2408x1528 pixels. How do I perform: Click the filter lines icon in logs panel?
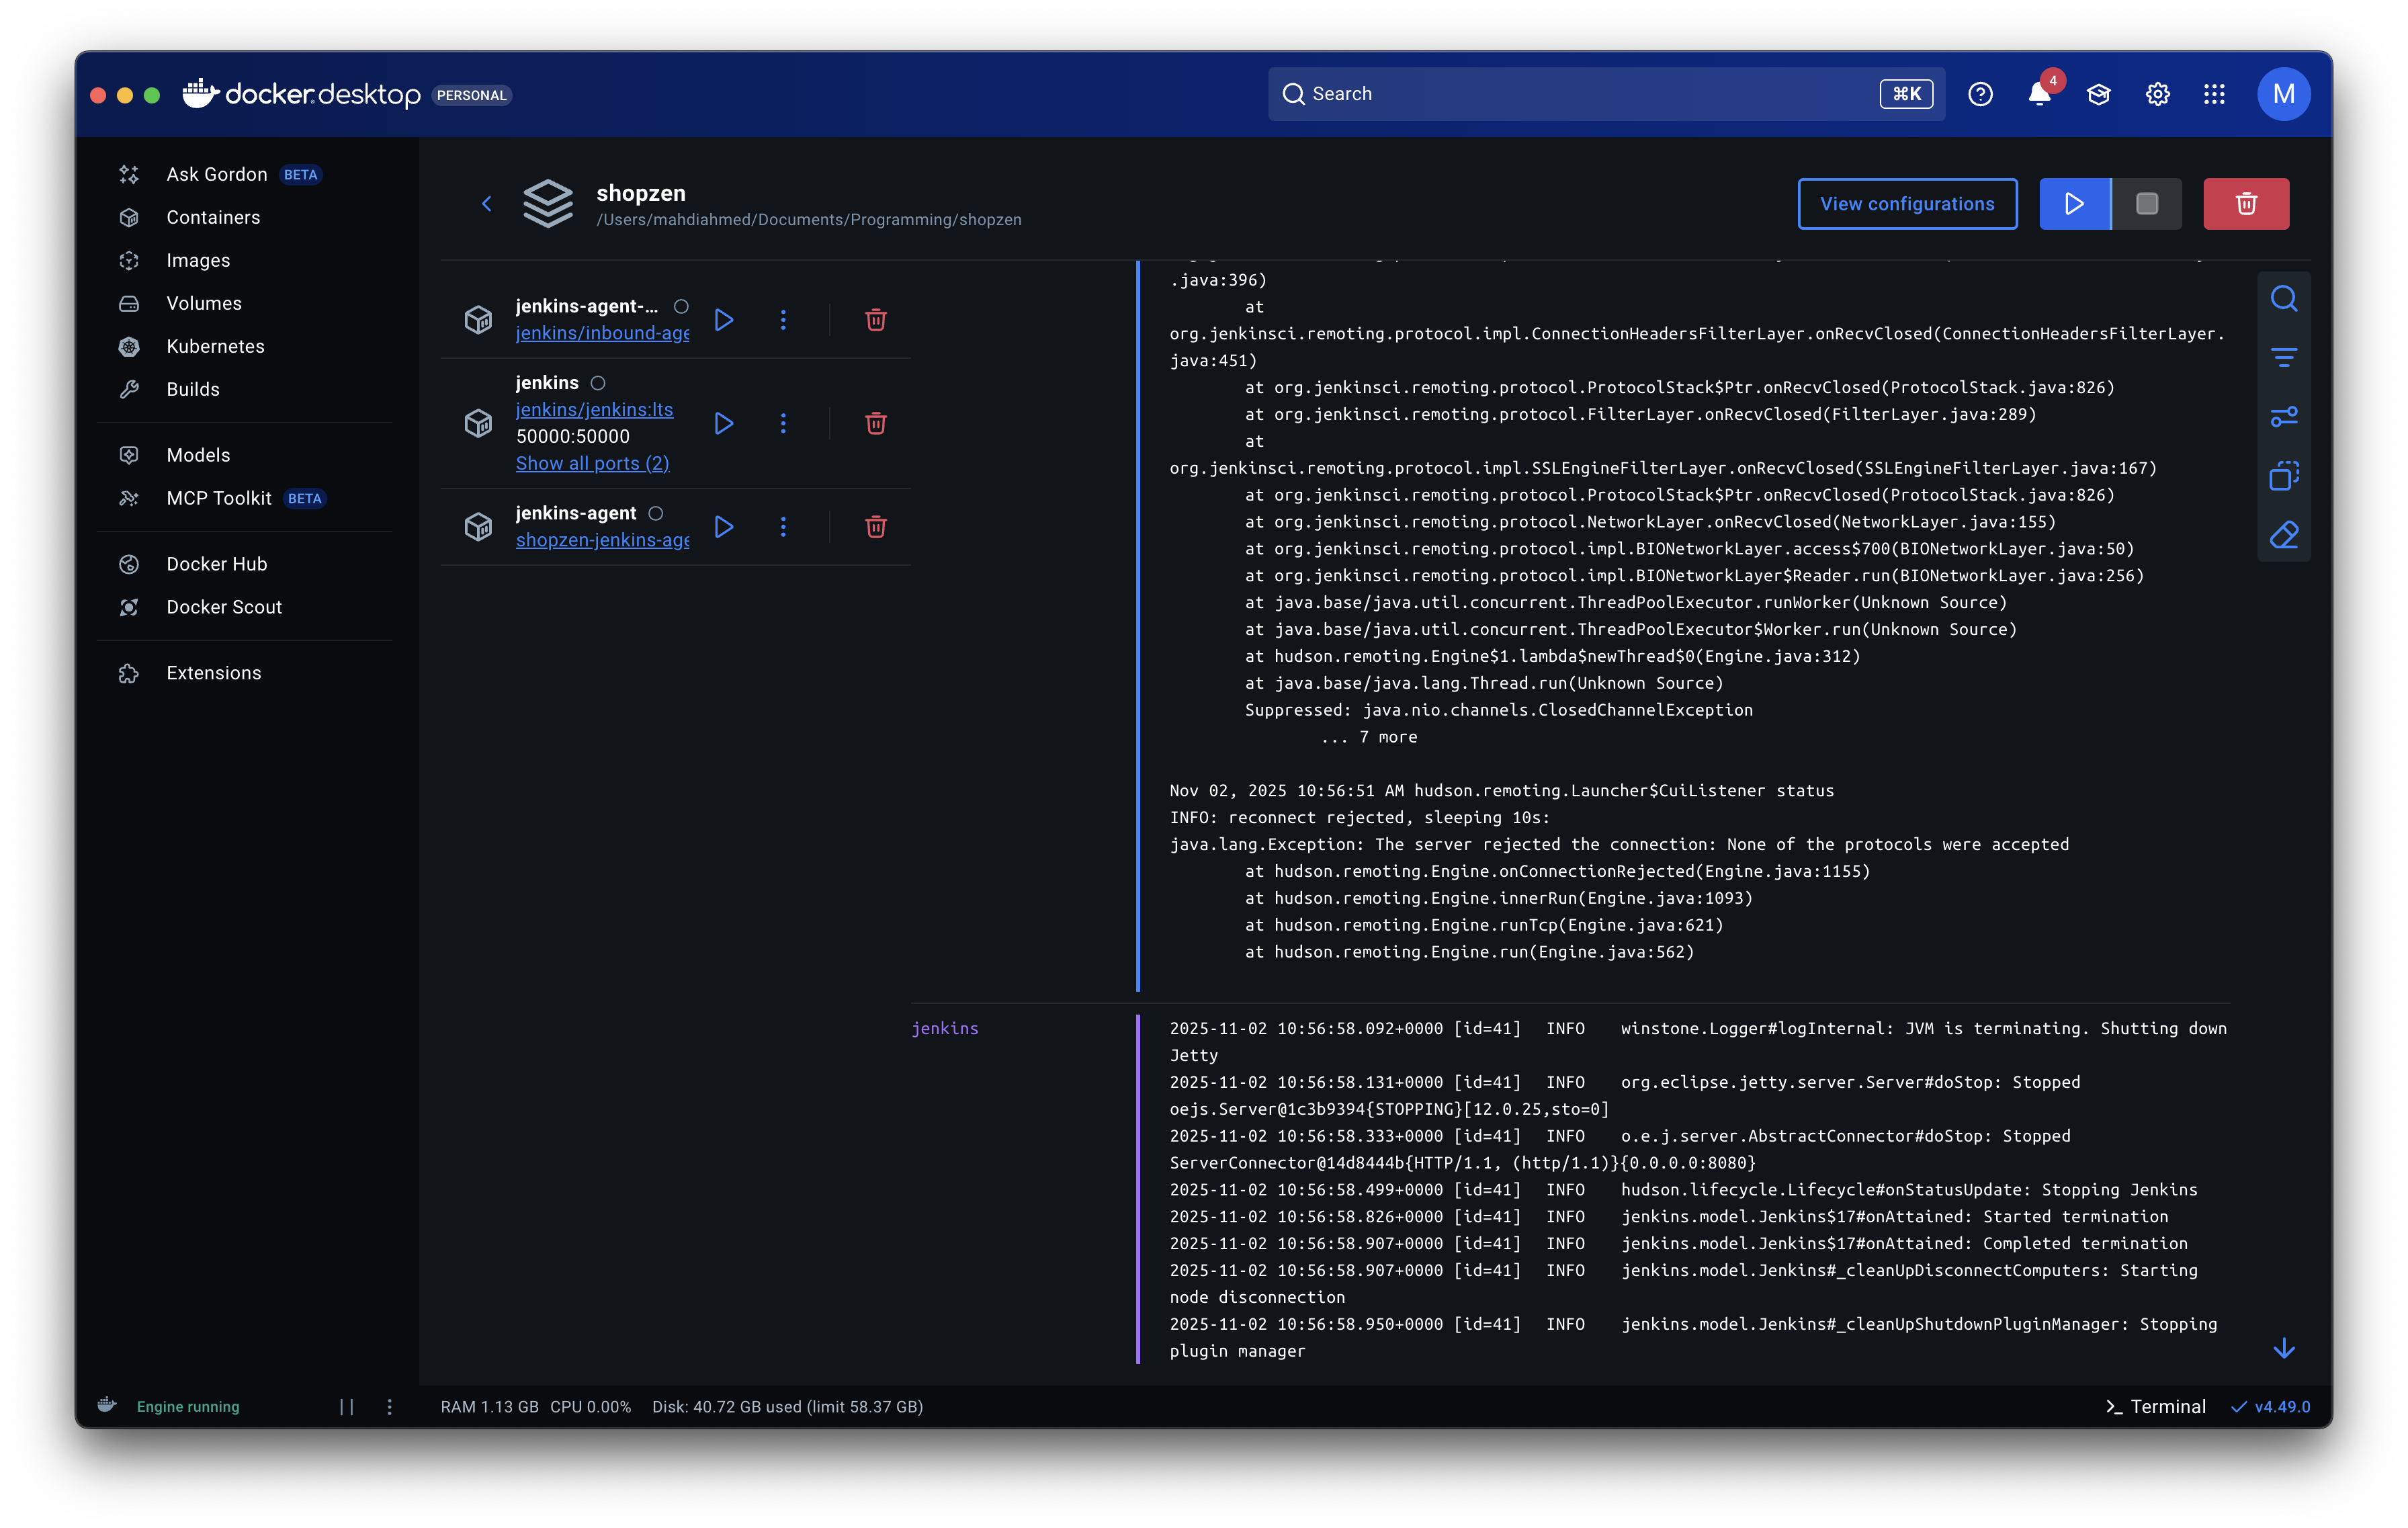(x=2283, y=357)
